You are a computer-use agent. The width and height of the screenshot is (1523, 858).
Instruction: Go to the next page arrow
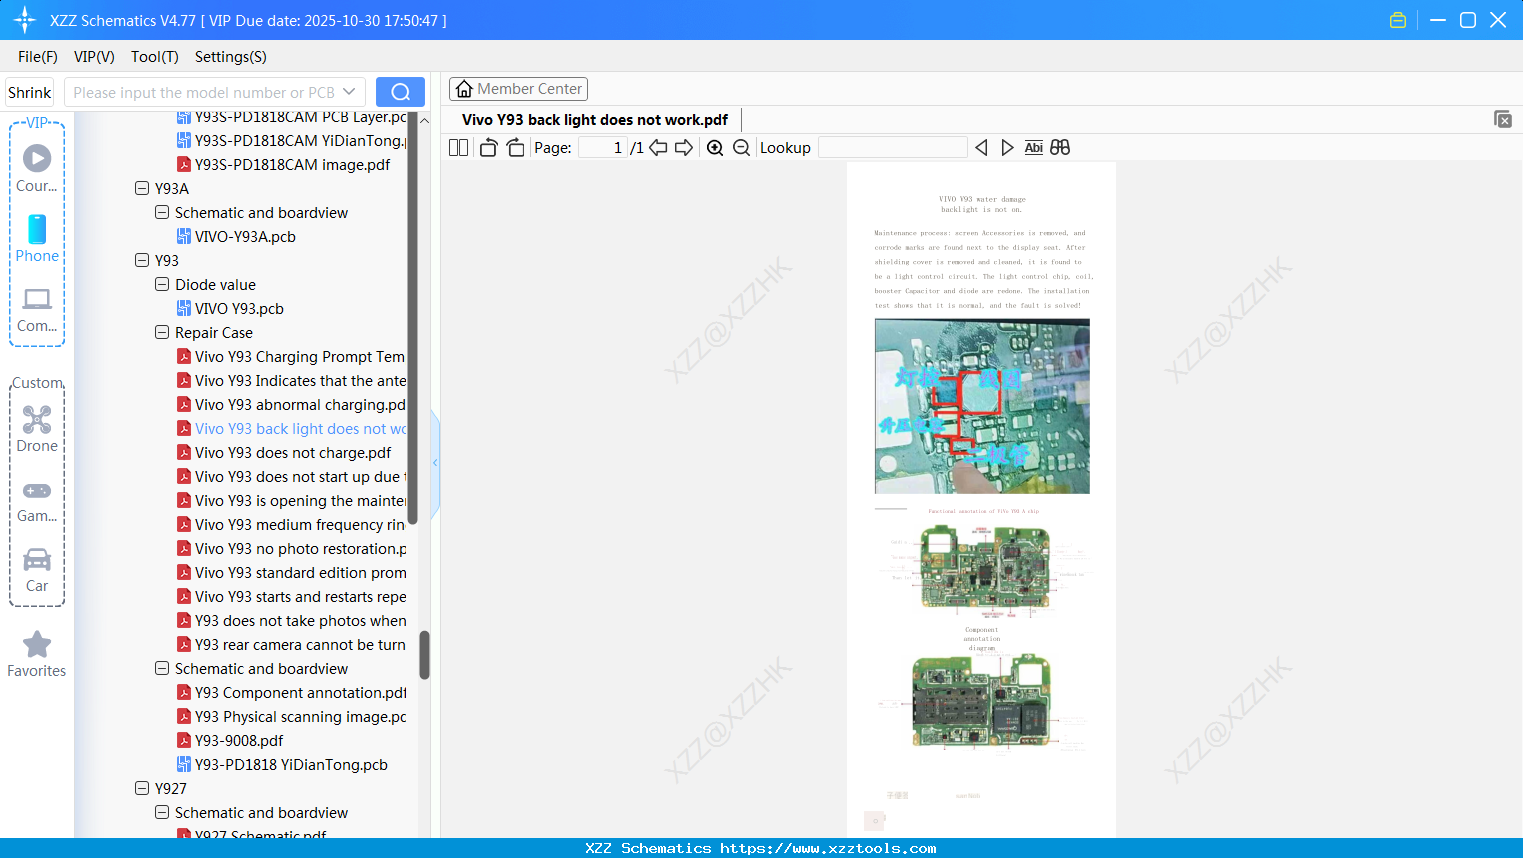point(684,148)
